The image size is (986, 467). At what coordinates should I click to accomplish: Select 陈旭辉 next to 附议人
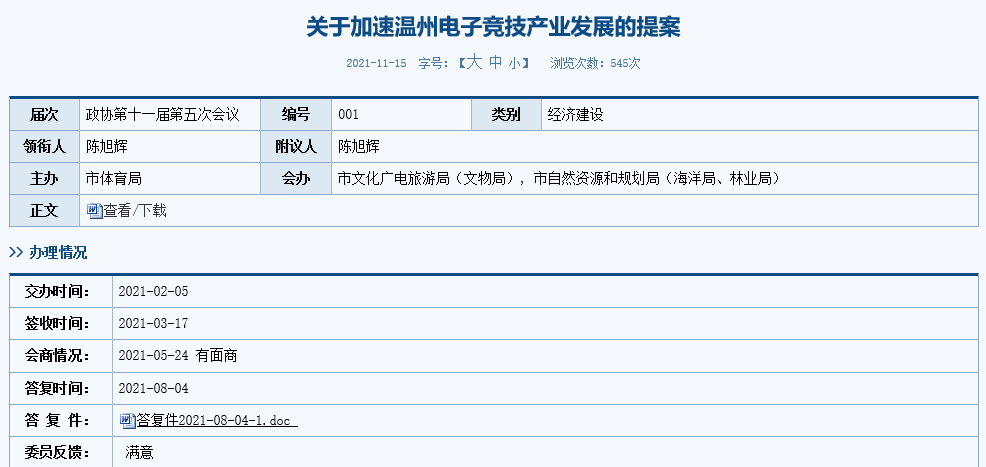click(358, 146)
